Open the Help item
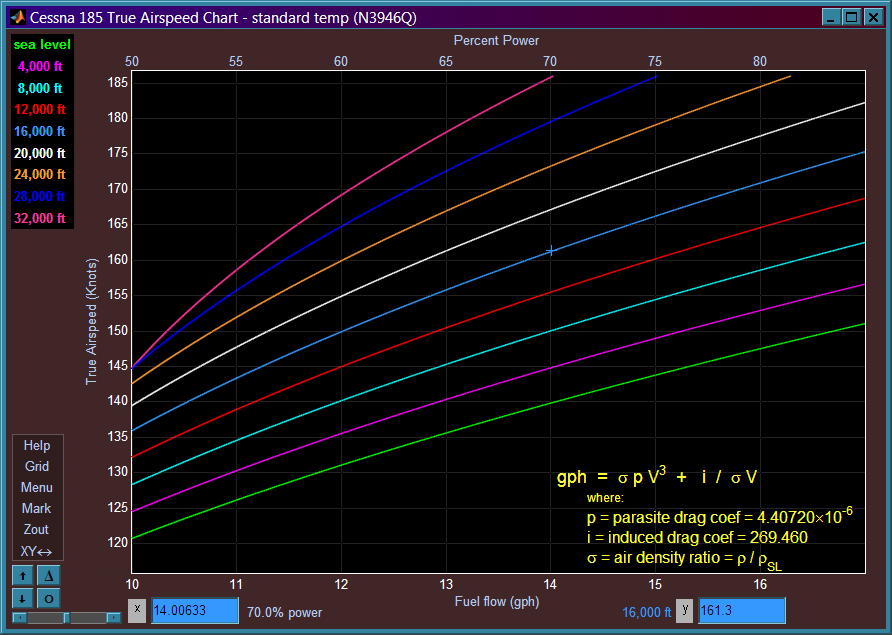This screenshot has height=635, width=892. click(x=36, y=446)
